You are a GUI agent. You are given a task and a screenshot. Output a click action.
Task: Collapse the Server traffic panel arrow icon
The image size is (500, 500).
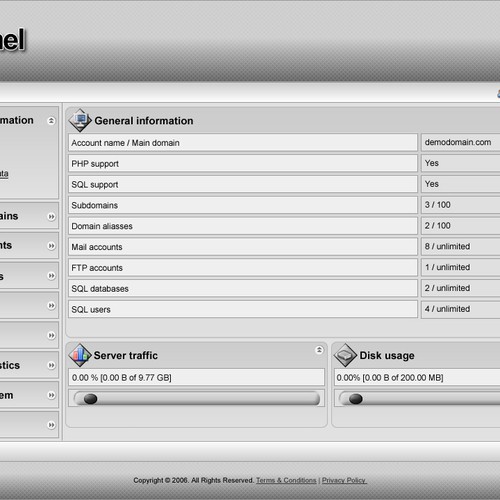click(319, 350)
